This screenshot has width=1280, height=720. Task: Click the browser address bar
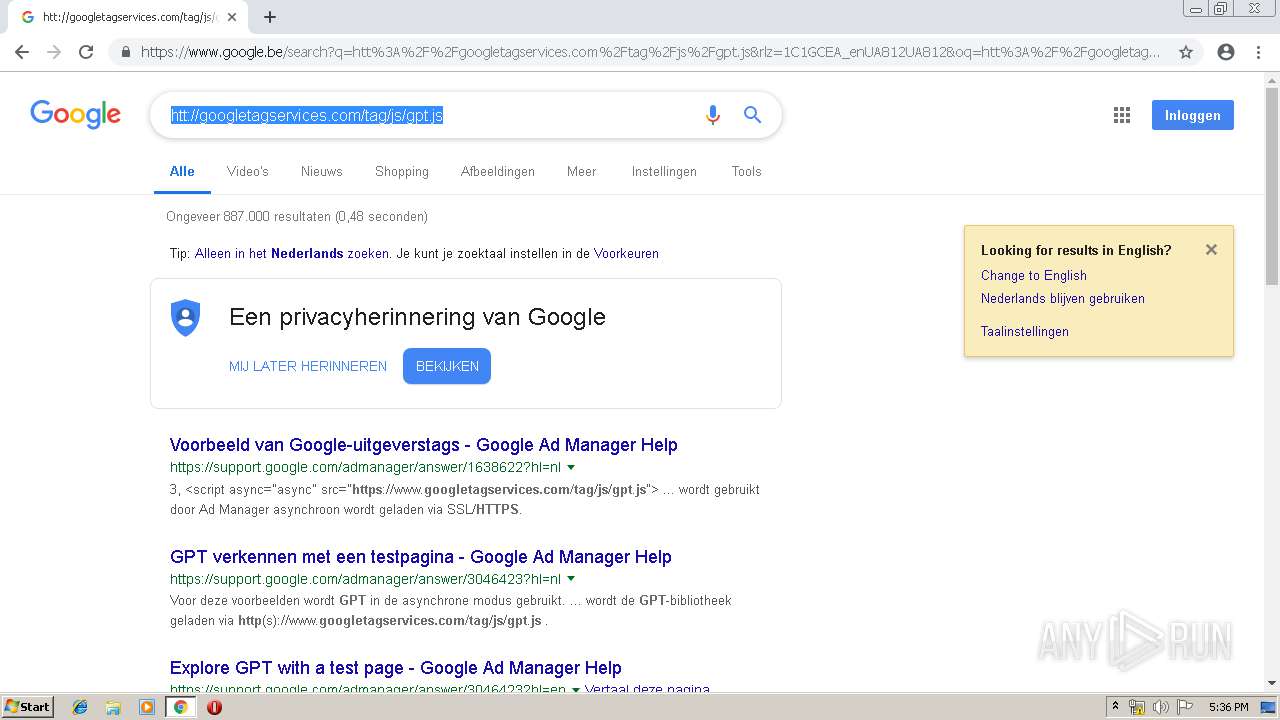point(650,52)
